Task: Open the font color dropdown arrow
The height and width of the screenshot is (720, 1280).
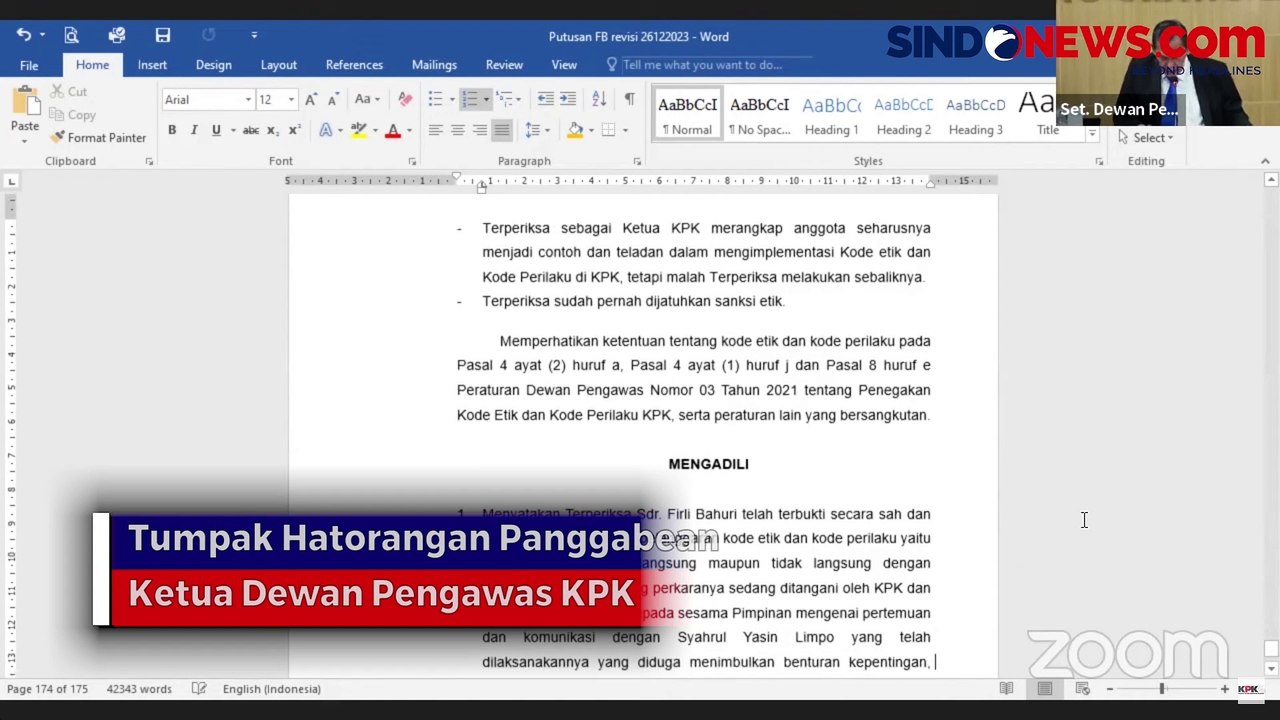Action: 409,130
